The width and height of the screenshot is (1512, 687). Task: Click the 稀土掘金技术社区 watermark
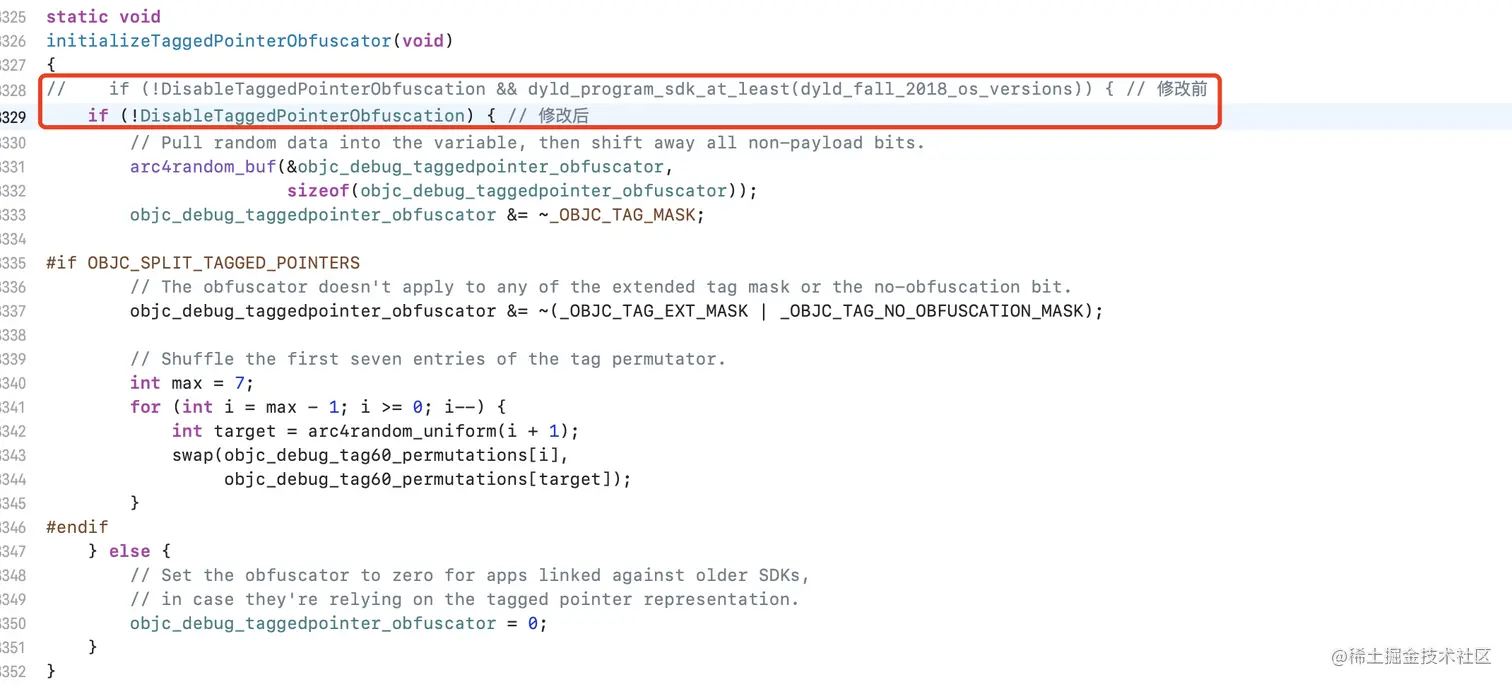[1419, 656]
